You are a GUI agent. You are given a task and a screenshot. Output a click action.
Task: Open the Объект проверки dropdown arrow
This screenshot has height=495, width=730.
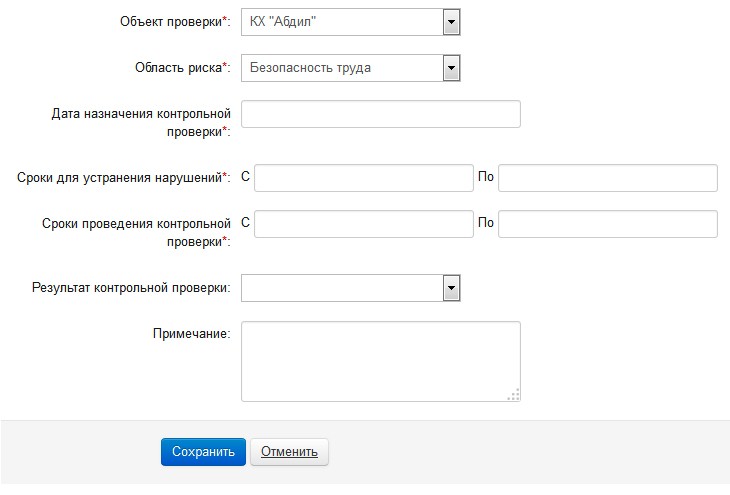pyautogui.click(x=451, y=22)
